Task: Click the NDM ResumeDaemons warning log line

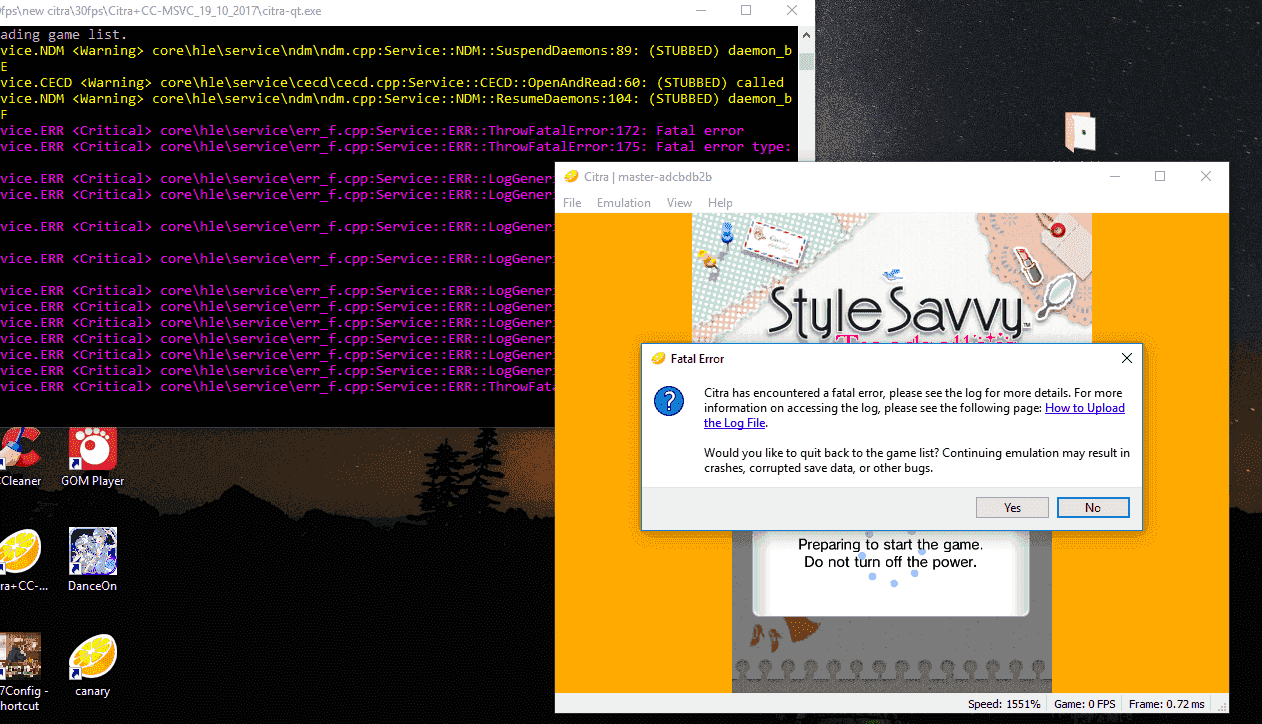Action: [x=396, y=106]
